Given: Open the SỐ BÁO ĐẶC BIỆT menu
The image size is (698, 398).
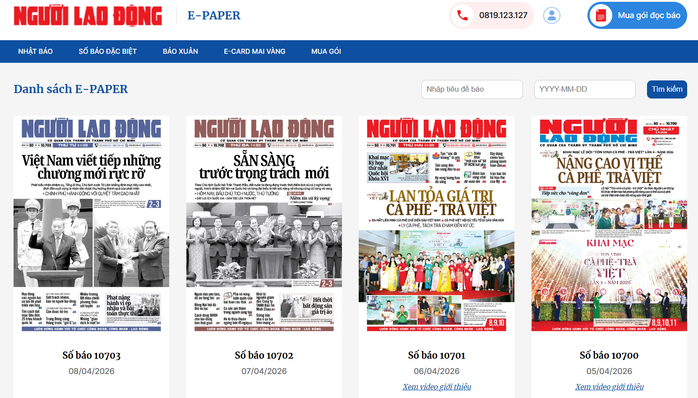Looking at the screenshot, I should [108, 51].
